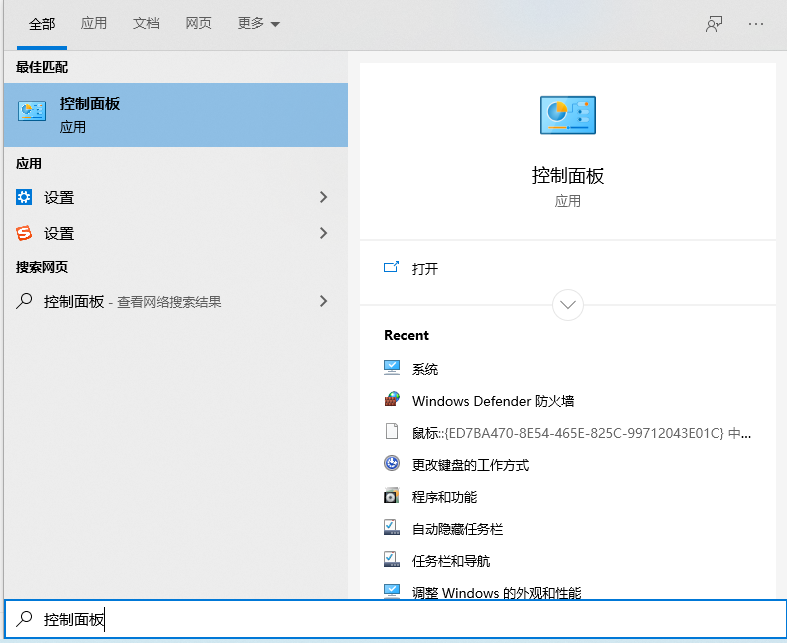Click the 程序和功能 icon
Screen dimensions: 787x643
(x=392, y=496)
